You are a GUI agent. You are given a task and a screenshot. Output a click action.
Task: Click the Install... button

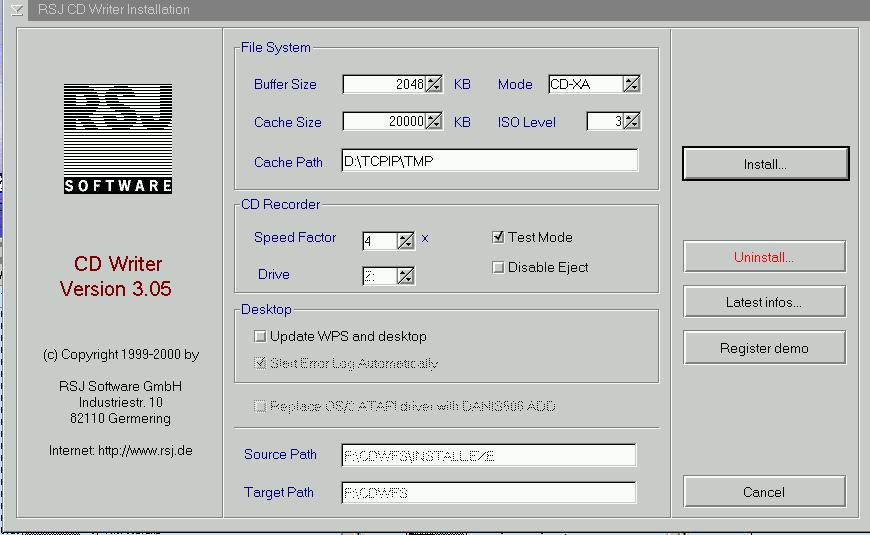coord(765,164)
